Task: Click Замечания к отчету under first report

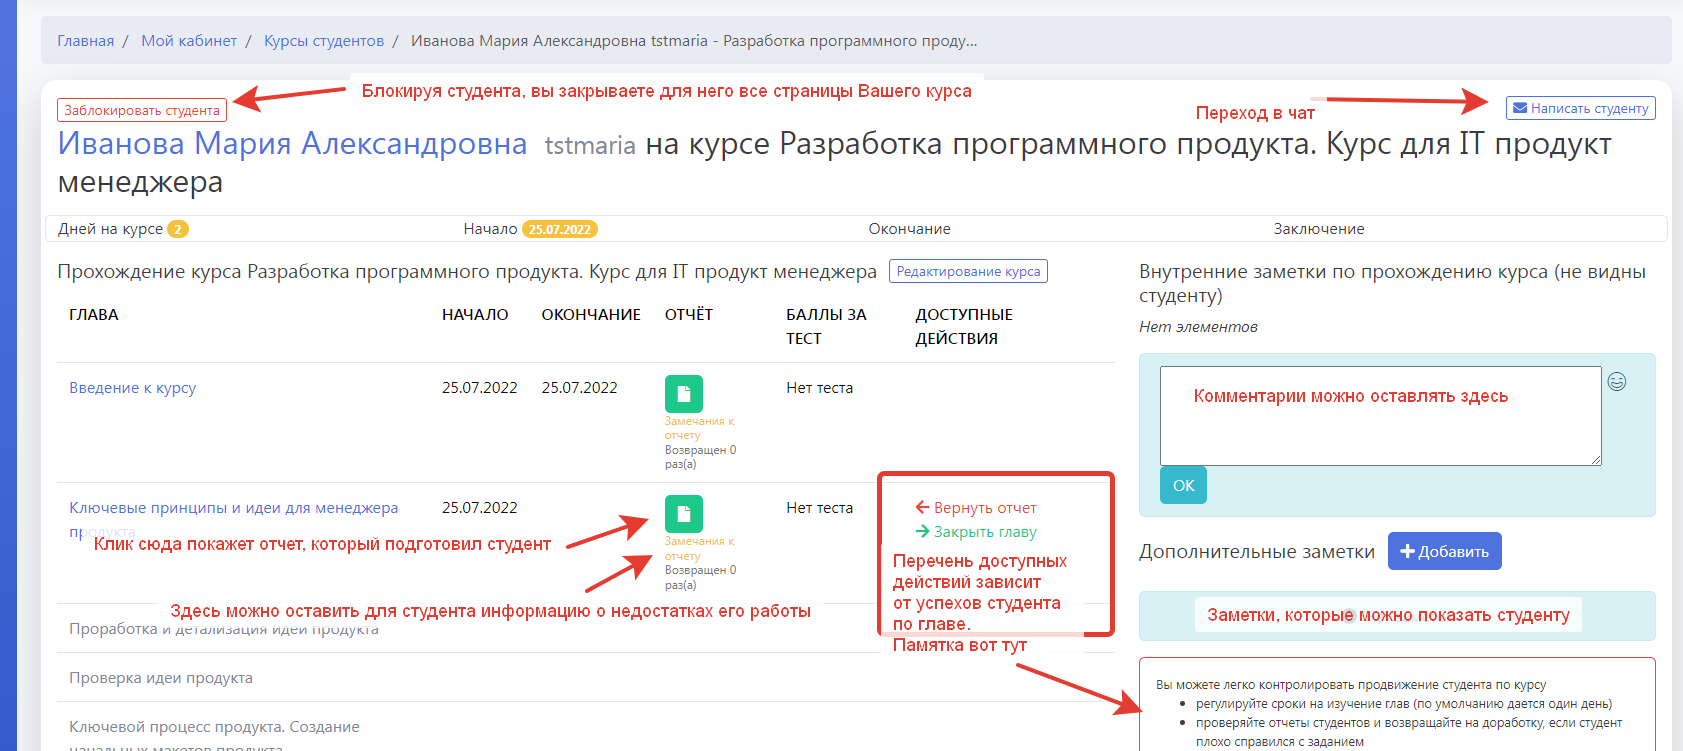Action: (698, 428)
